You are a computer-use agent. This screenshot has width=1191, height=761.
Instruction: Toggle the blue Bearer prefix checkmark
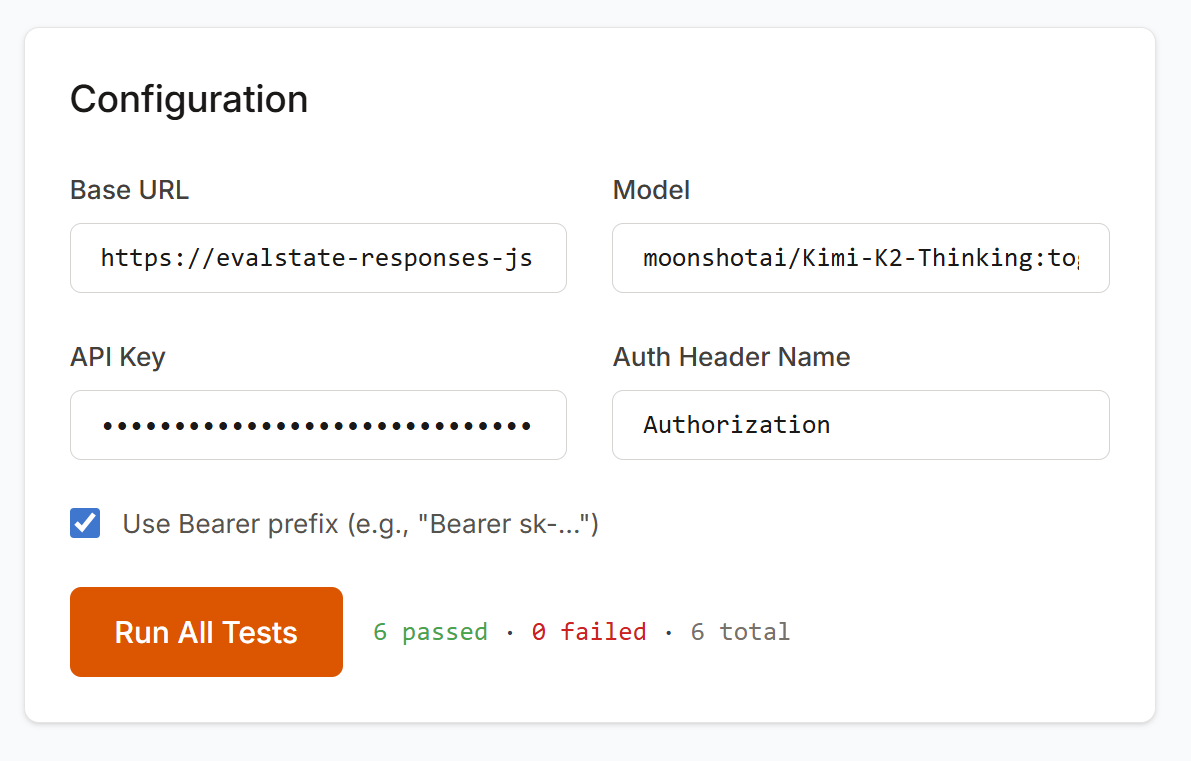pyautogui.click(x=85, y=523)
